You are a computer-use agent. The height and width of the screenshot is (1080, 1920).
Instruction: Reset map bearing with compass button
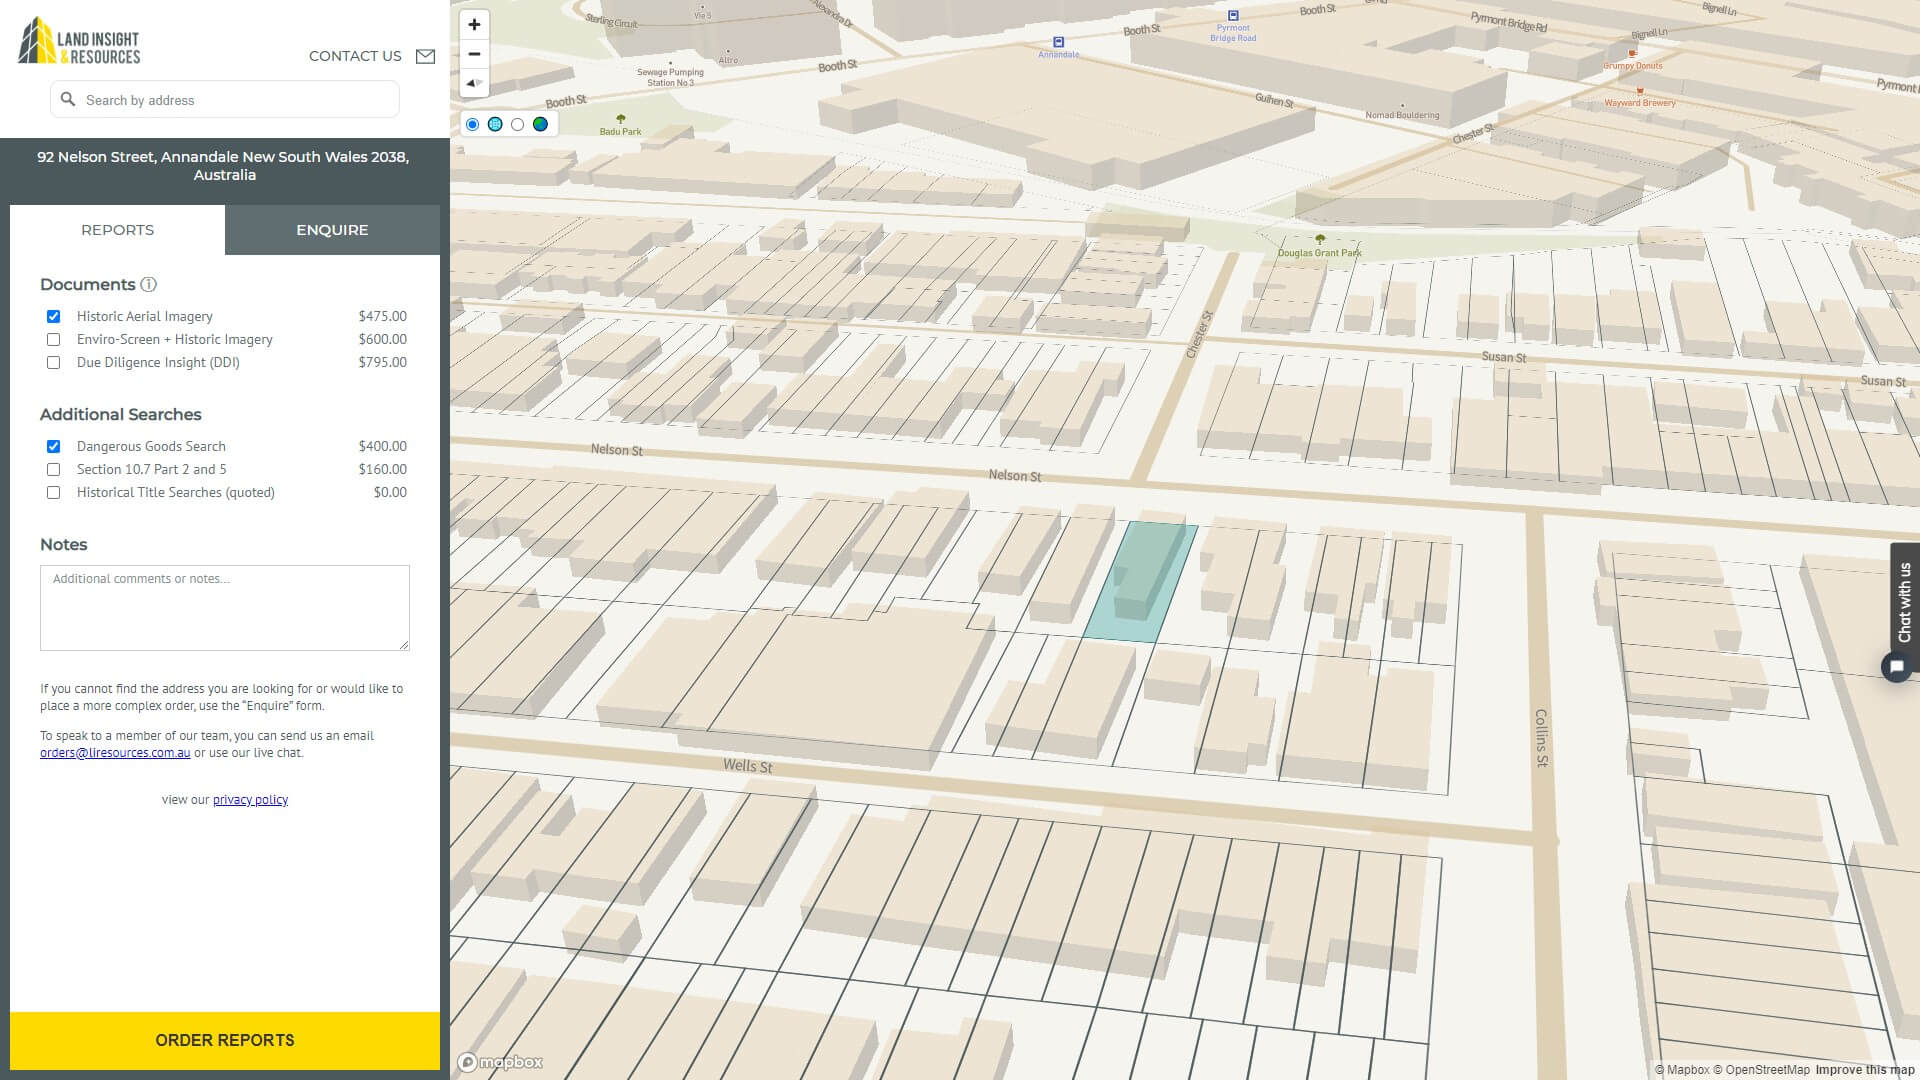click(474, 83)
